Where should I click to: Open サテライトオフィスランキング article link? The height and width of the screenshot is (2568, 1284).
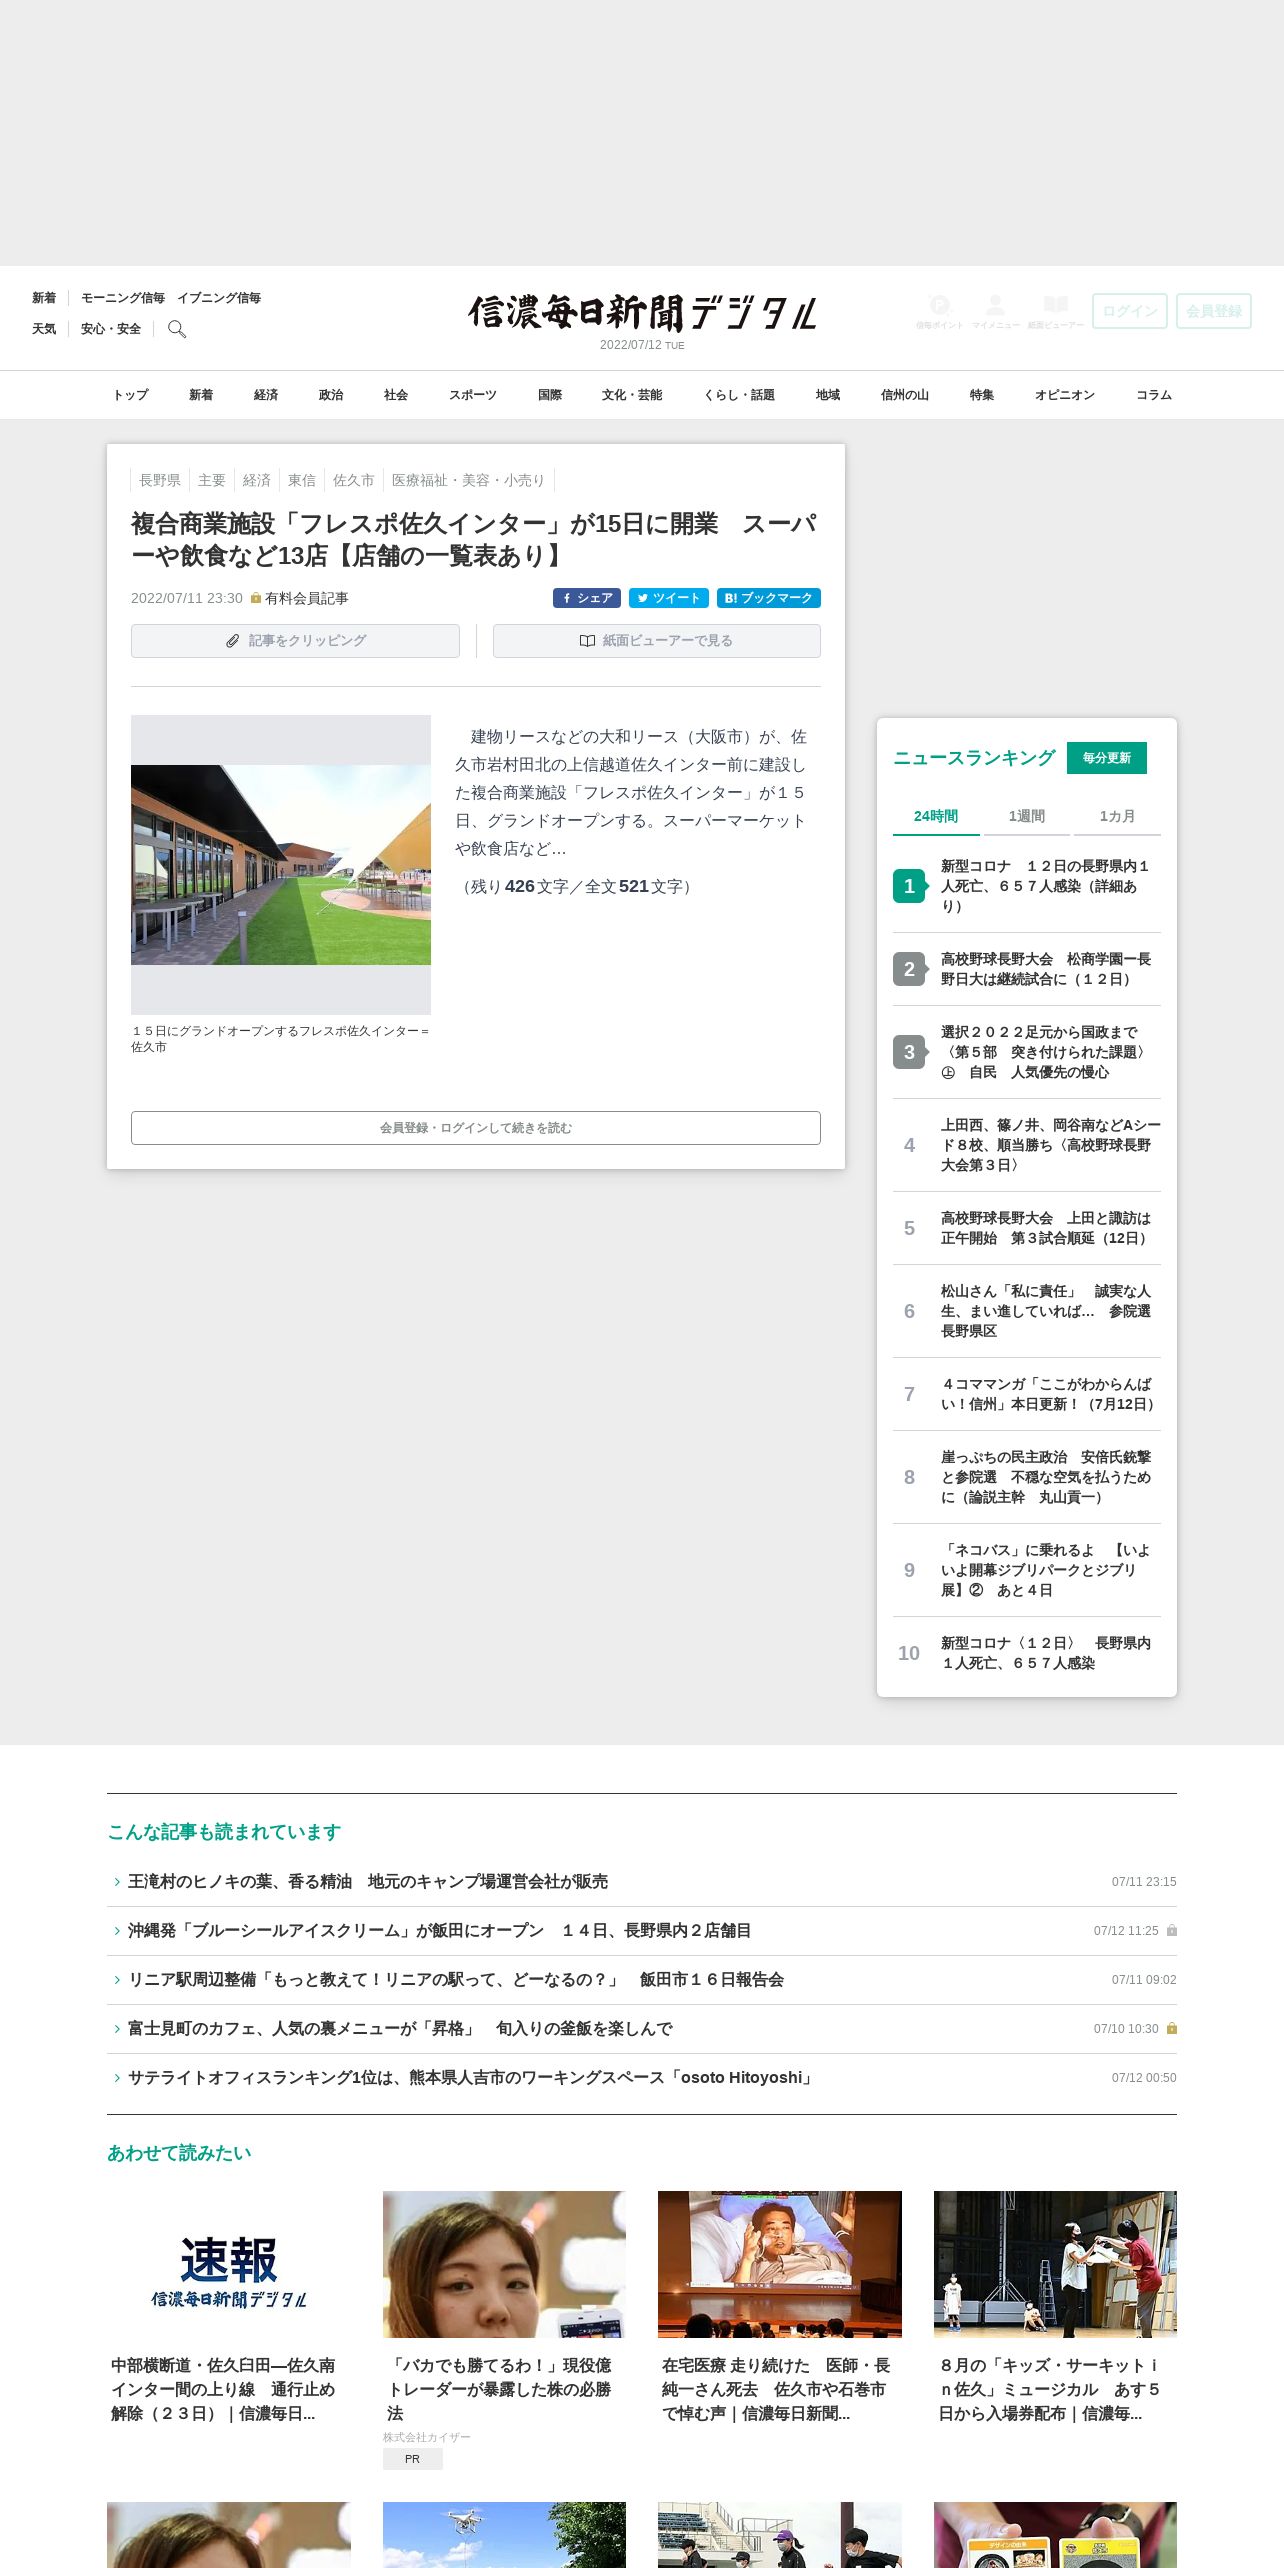[x=472, y=2078]
